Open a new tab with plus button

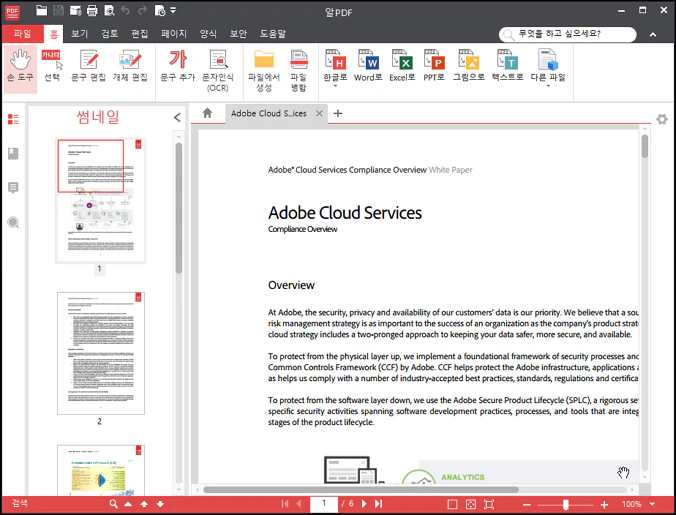pyautogui.click(x=338, y=113)
